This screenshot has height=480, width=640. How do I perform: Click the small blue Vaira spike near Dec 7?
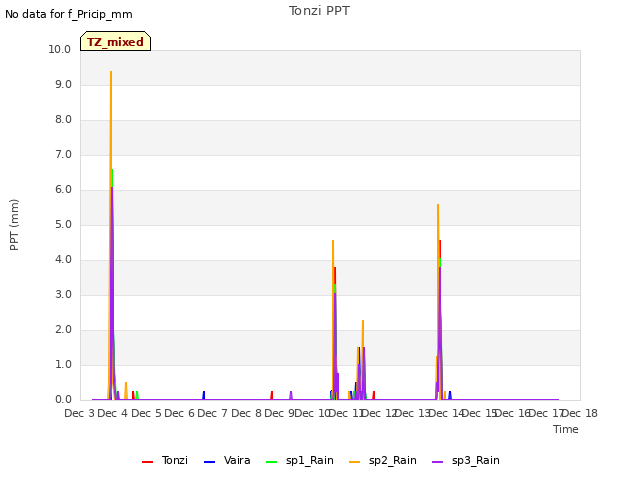point(204,395)
